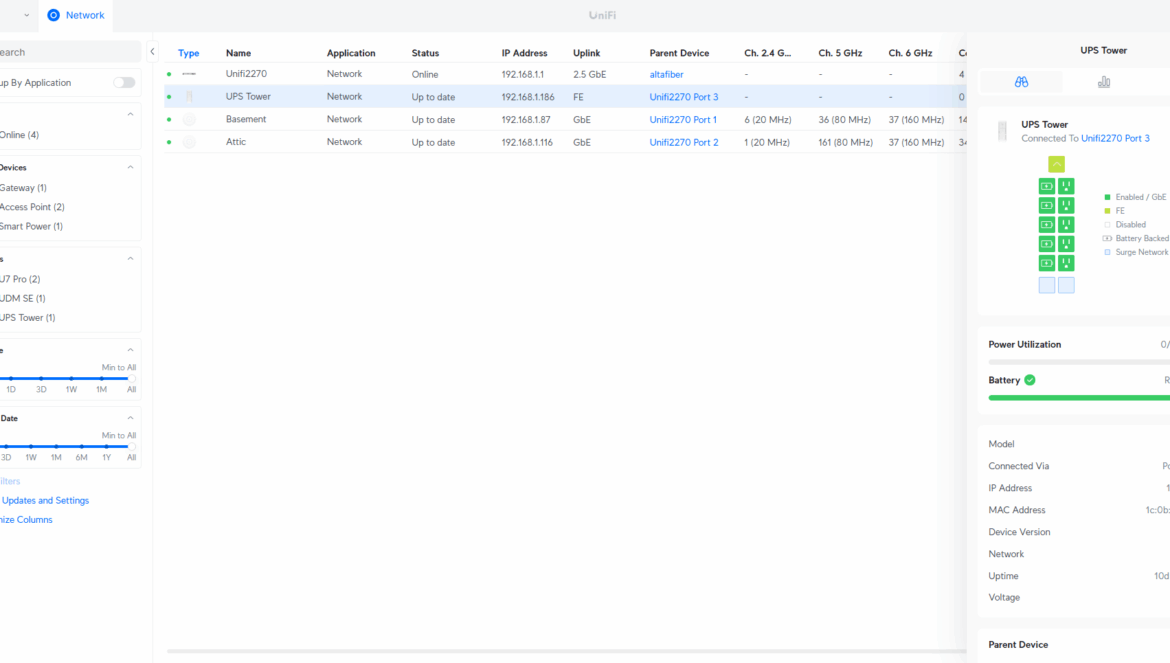1170x663 pixels.
Task: Open the altafiber parent device link
Action: pos(666,75)
